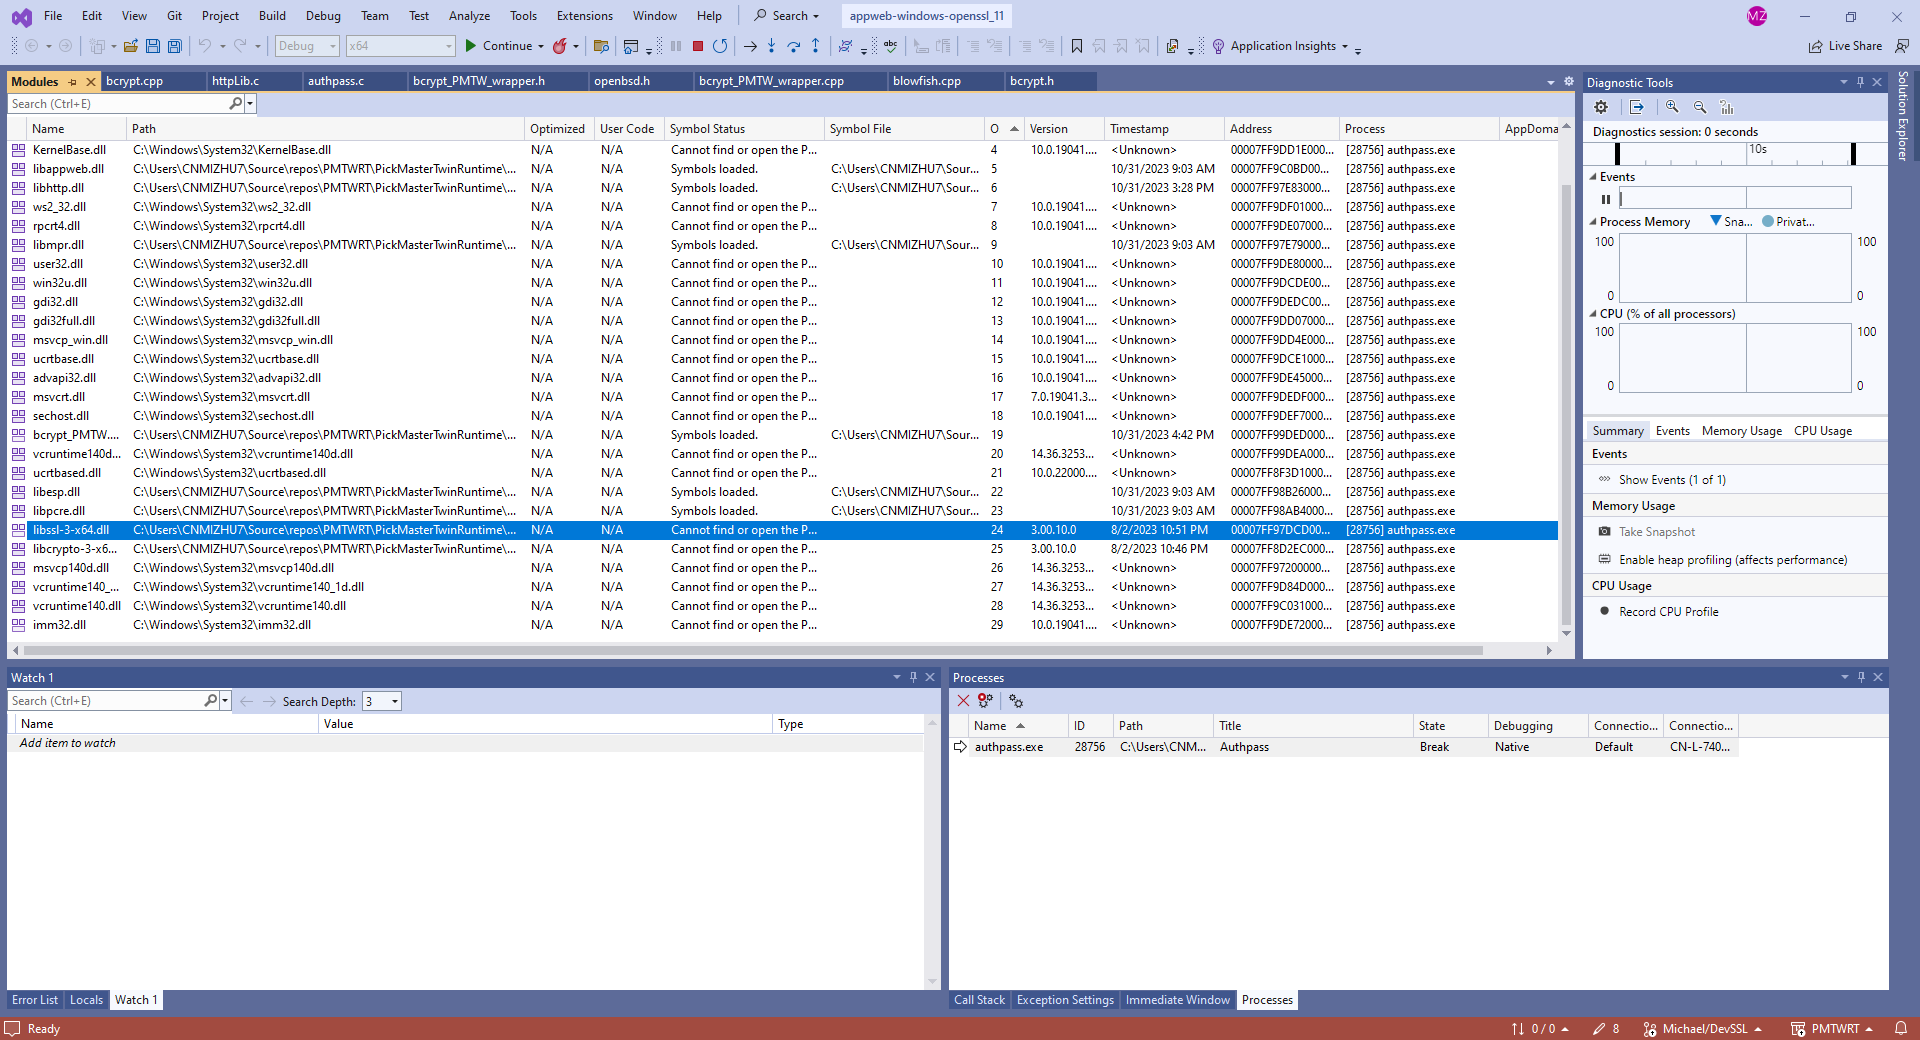Save the current file

pos(153,46)
